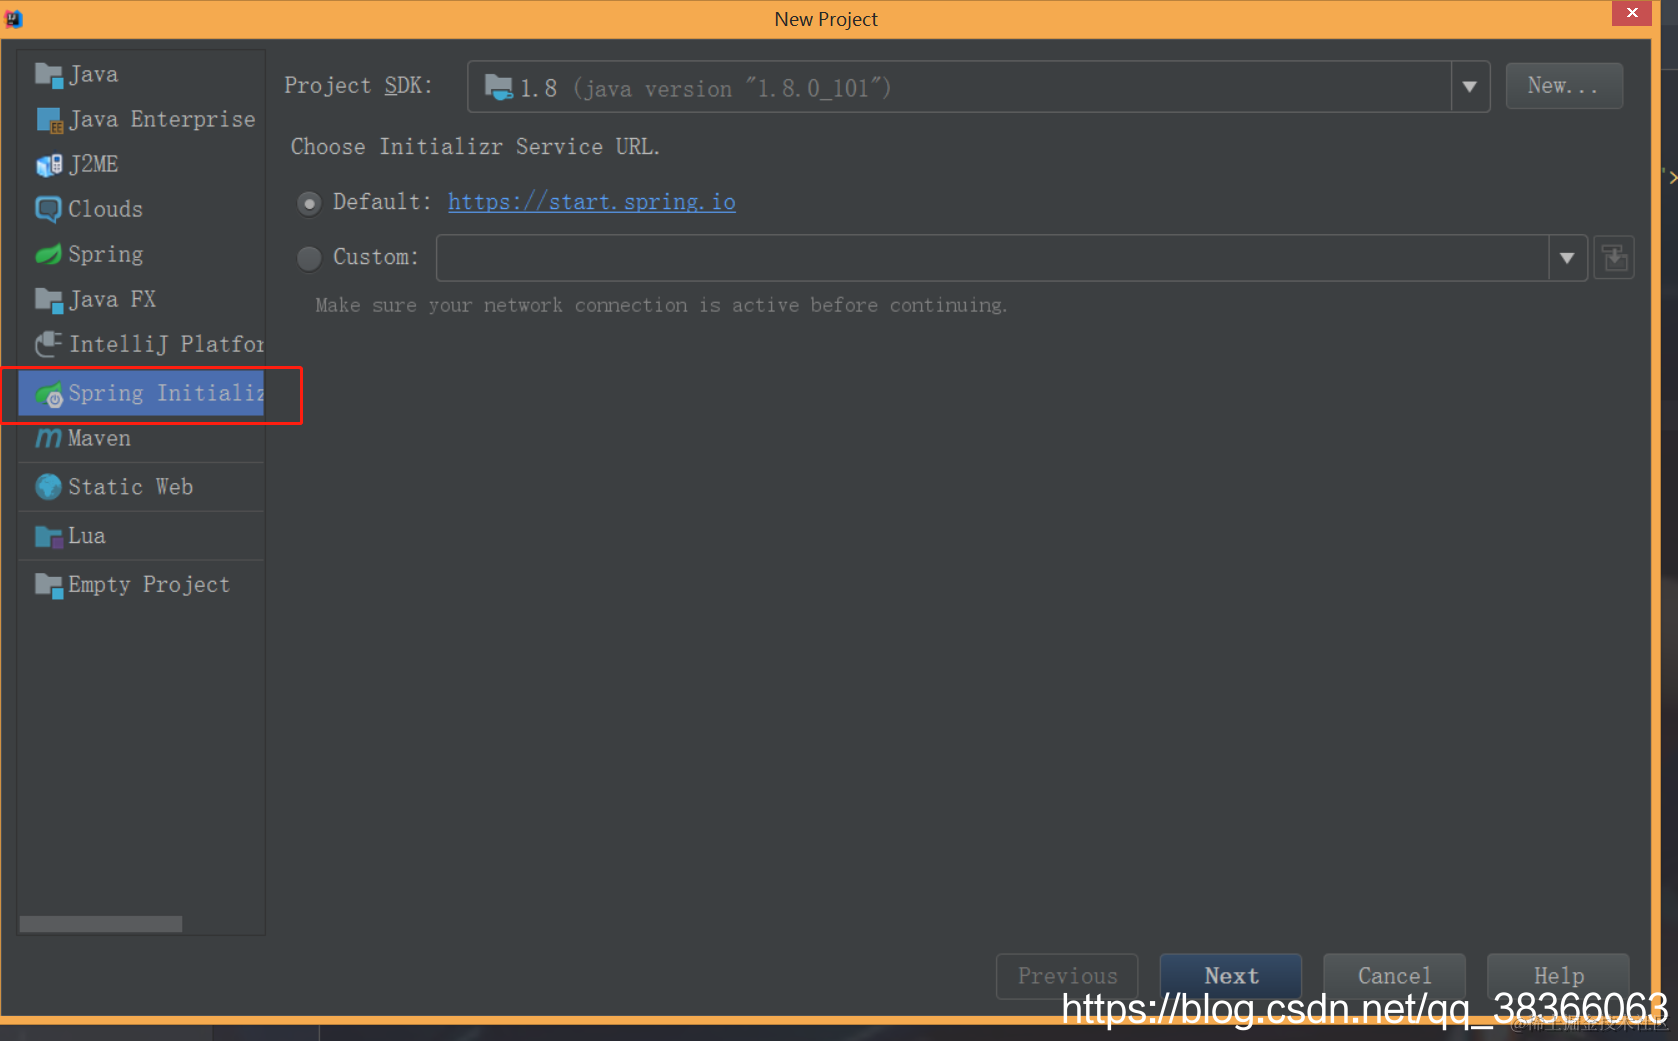Click the green Spring leaf icon
The height and width of the screenshot is (1041, 1678).
pyautogui.click(x=48, y=254)
